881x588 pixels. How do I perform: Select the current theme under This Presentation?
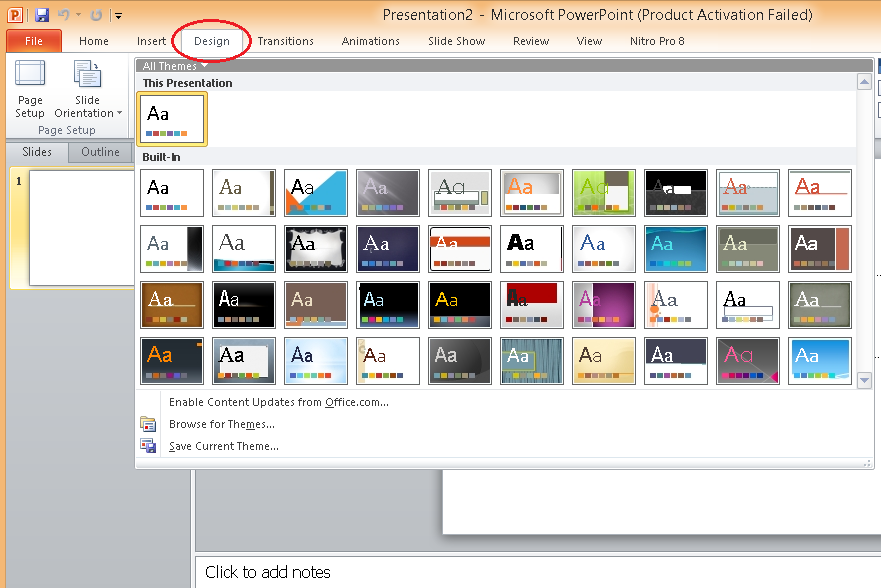(x=172, y=119)
